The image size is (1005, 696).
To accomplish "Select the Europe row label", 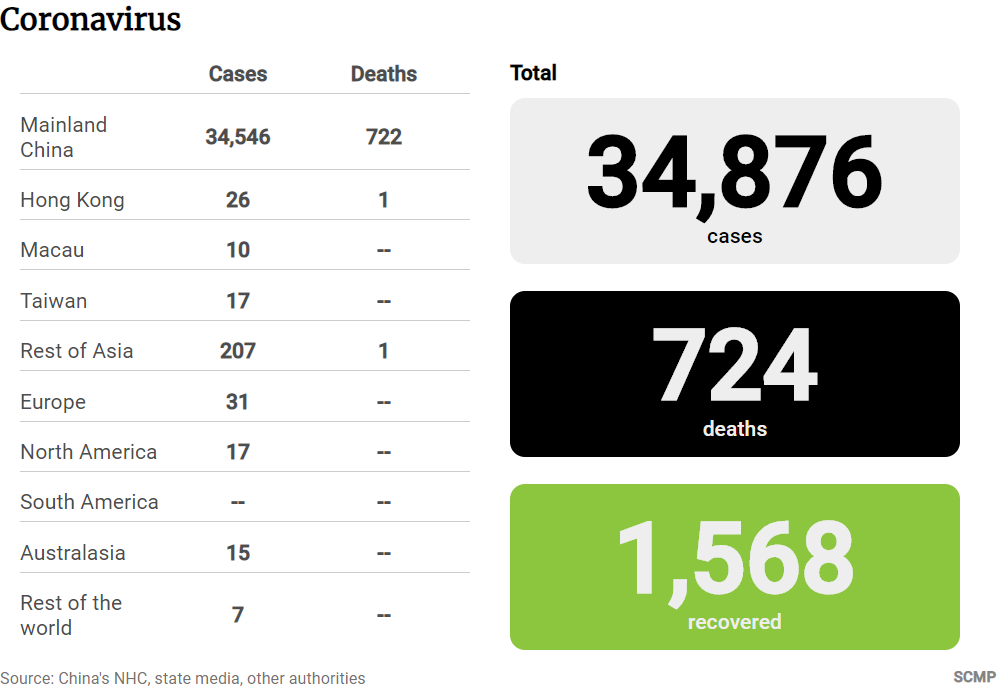I will (53, 402).
